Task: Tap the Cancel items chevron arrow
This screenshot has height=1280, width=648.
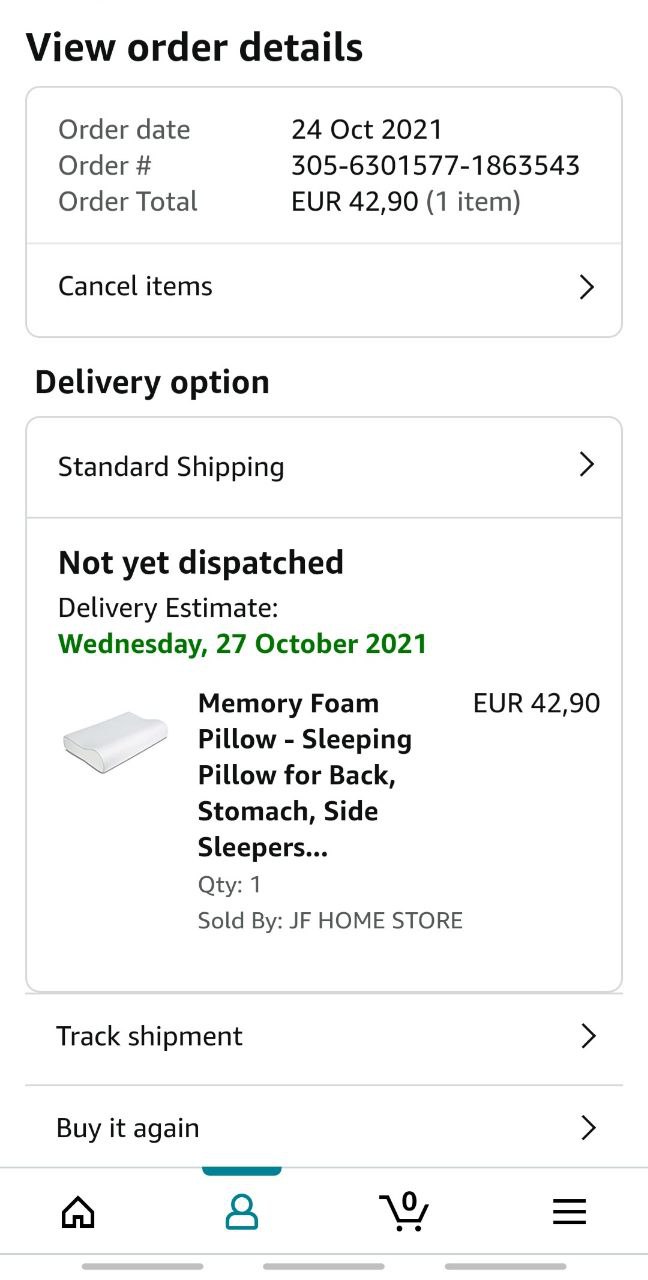Action: pos(587,287)
